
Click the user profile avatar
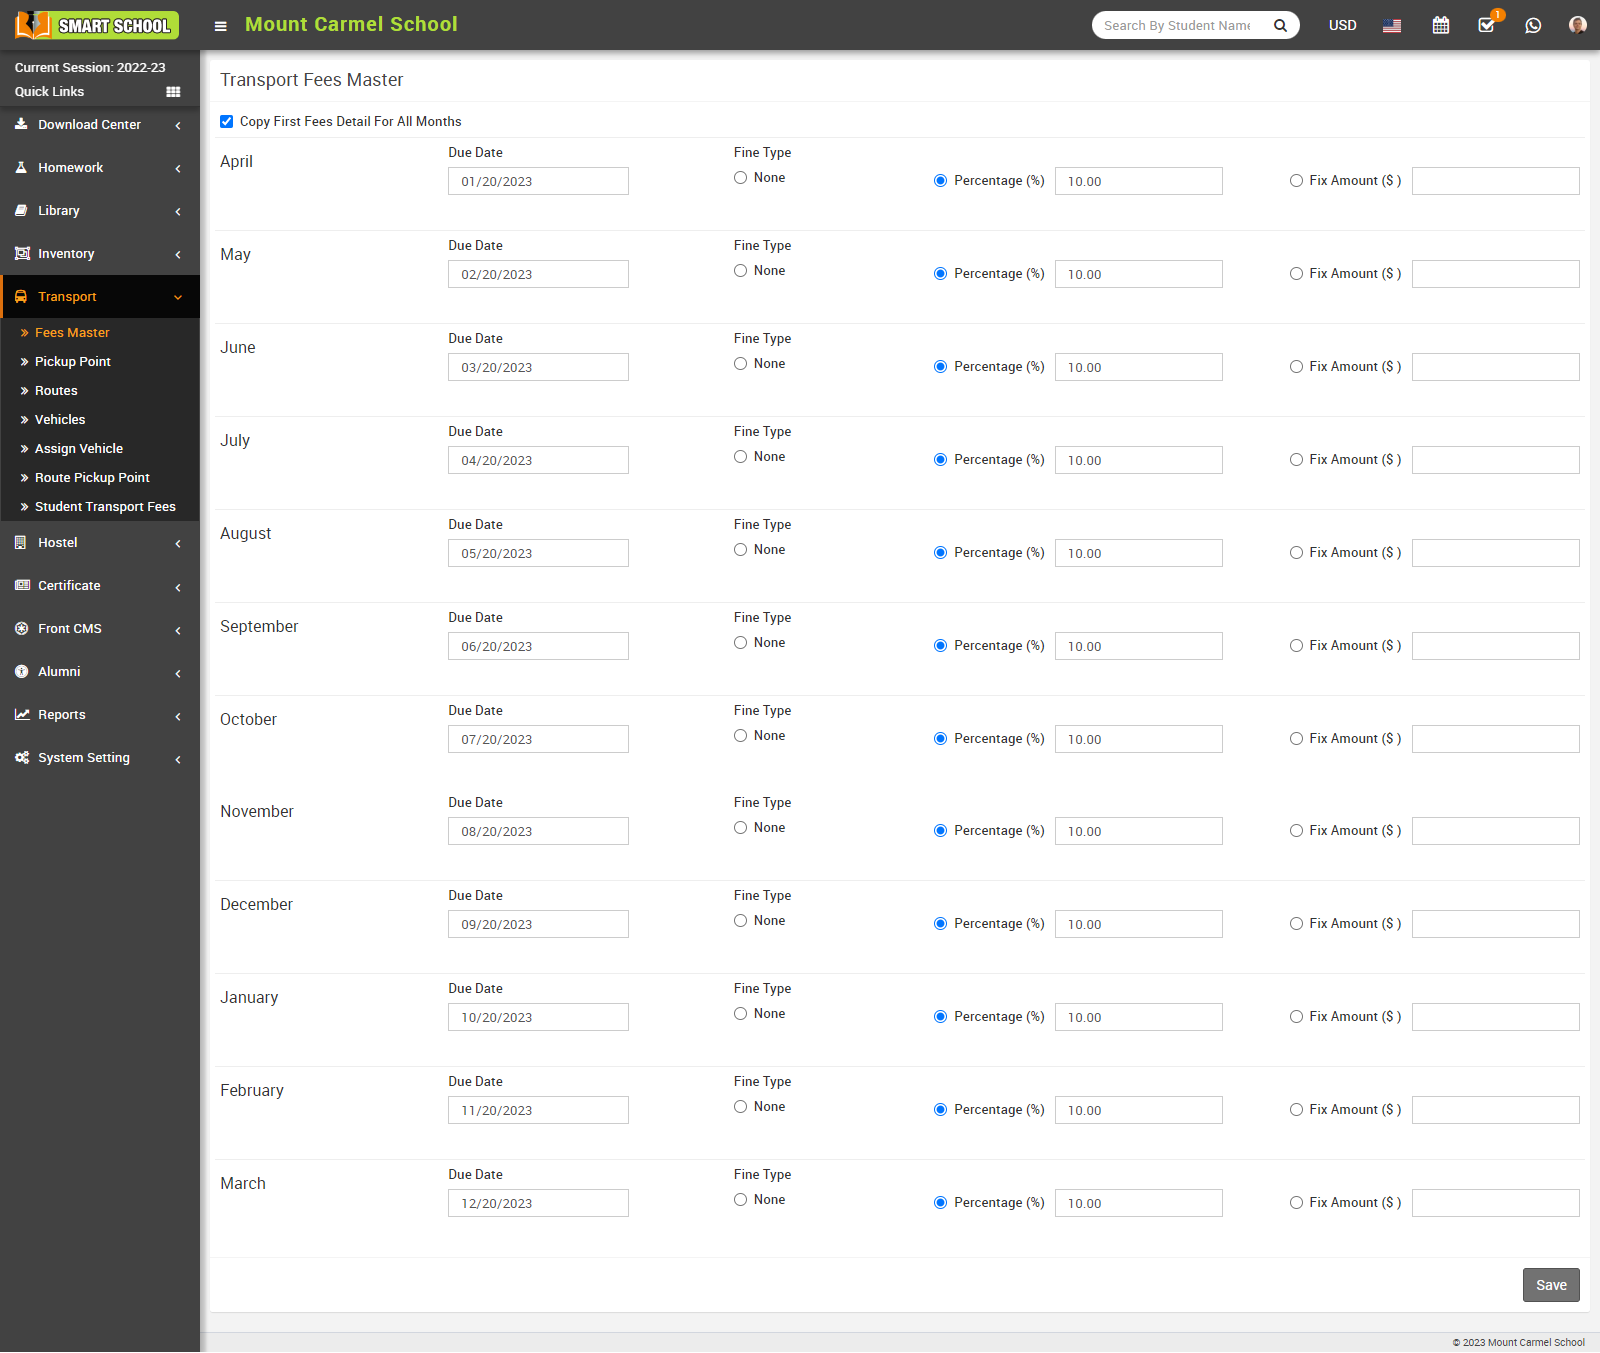[1577, 25]
